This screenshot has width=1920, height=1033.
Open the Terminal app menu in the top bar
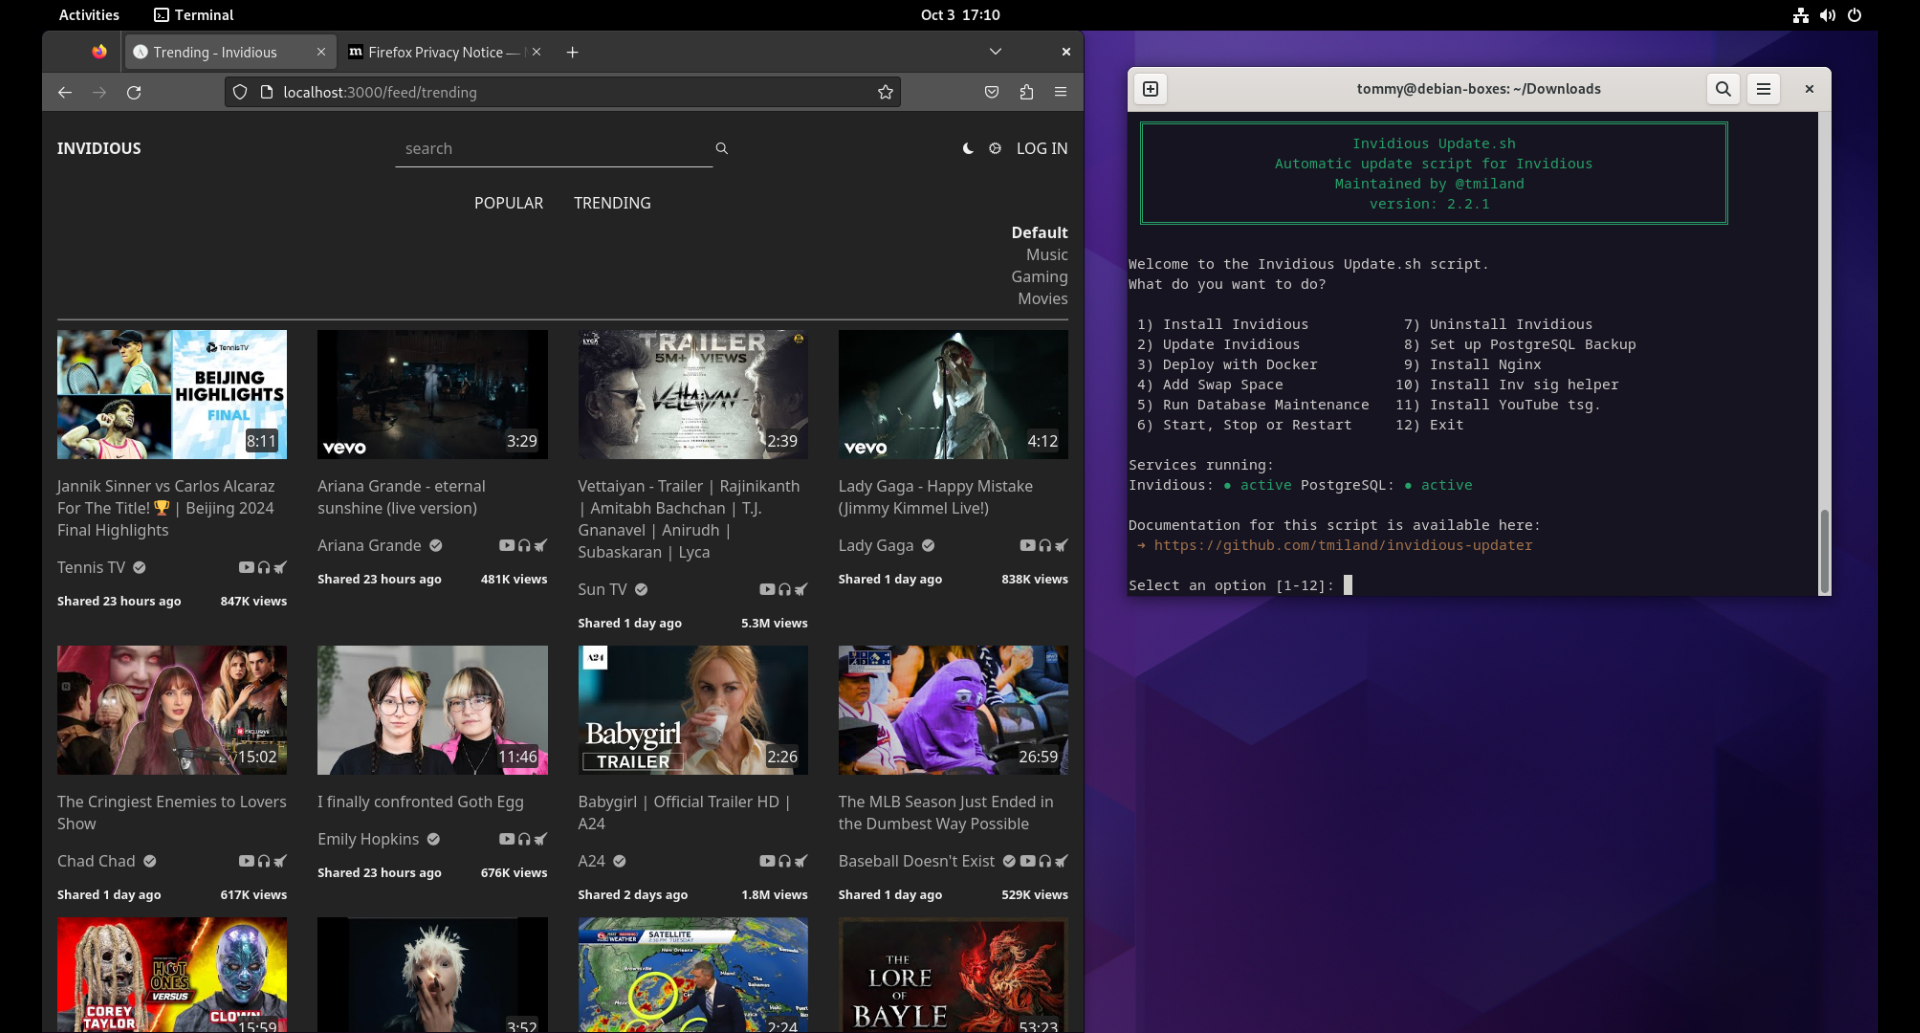tap(194, 15)
